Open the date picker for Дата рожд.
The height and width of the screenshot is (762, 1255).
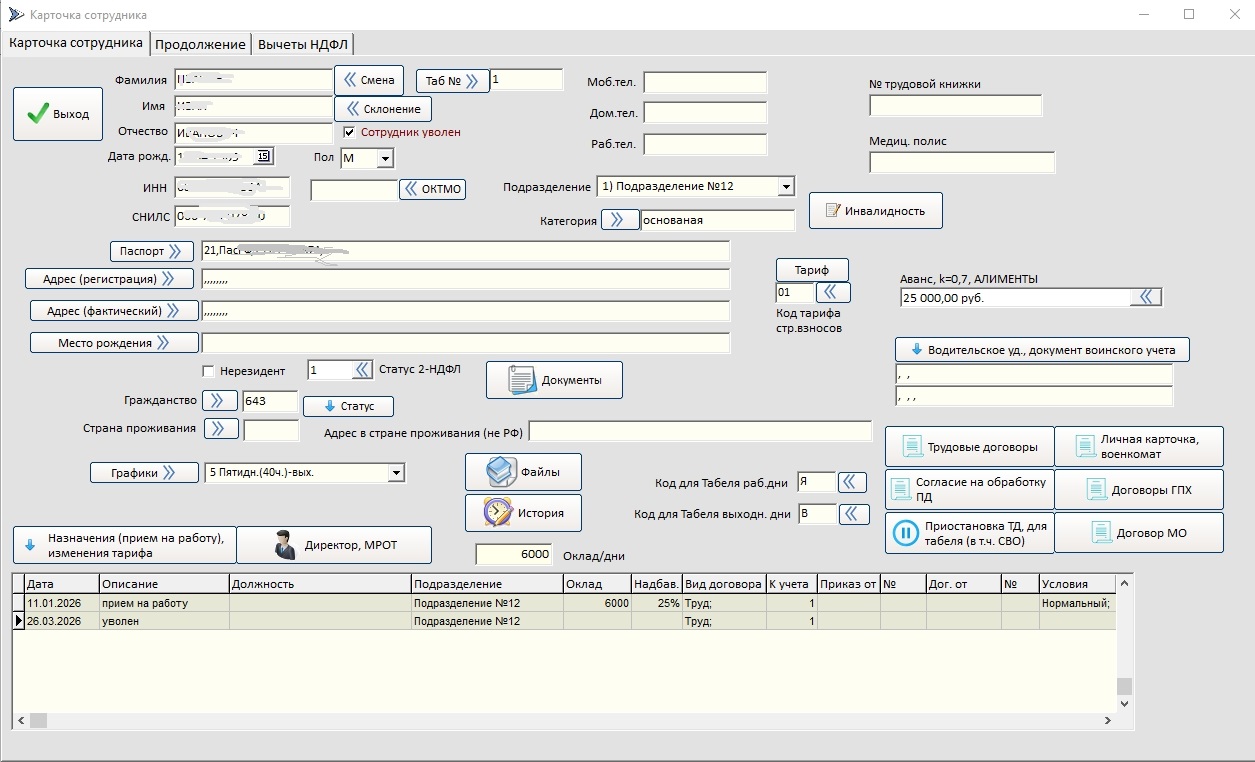click(264, 156)
